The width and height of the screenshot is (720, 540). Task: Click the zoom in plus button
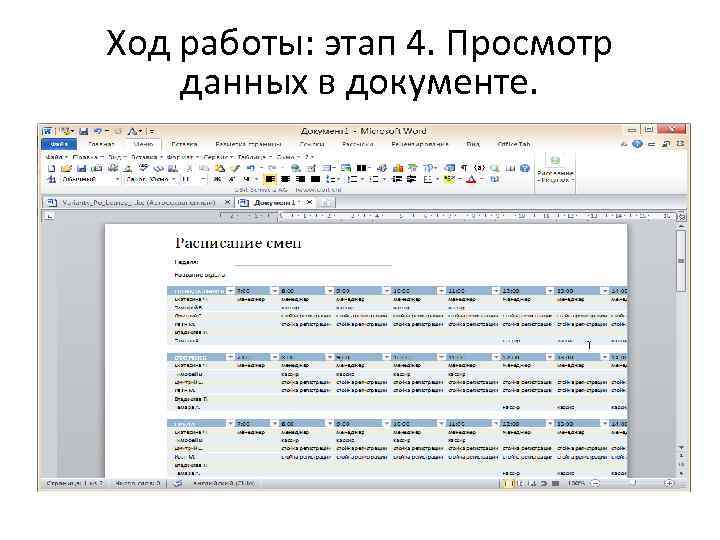(669, 484)
